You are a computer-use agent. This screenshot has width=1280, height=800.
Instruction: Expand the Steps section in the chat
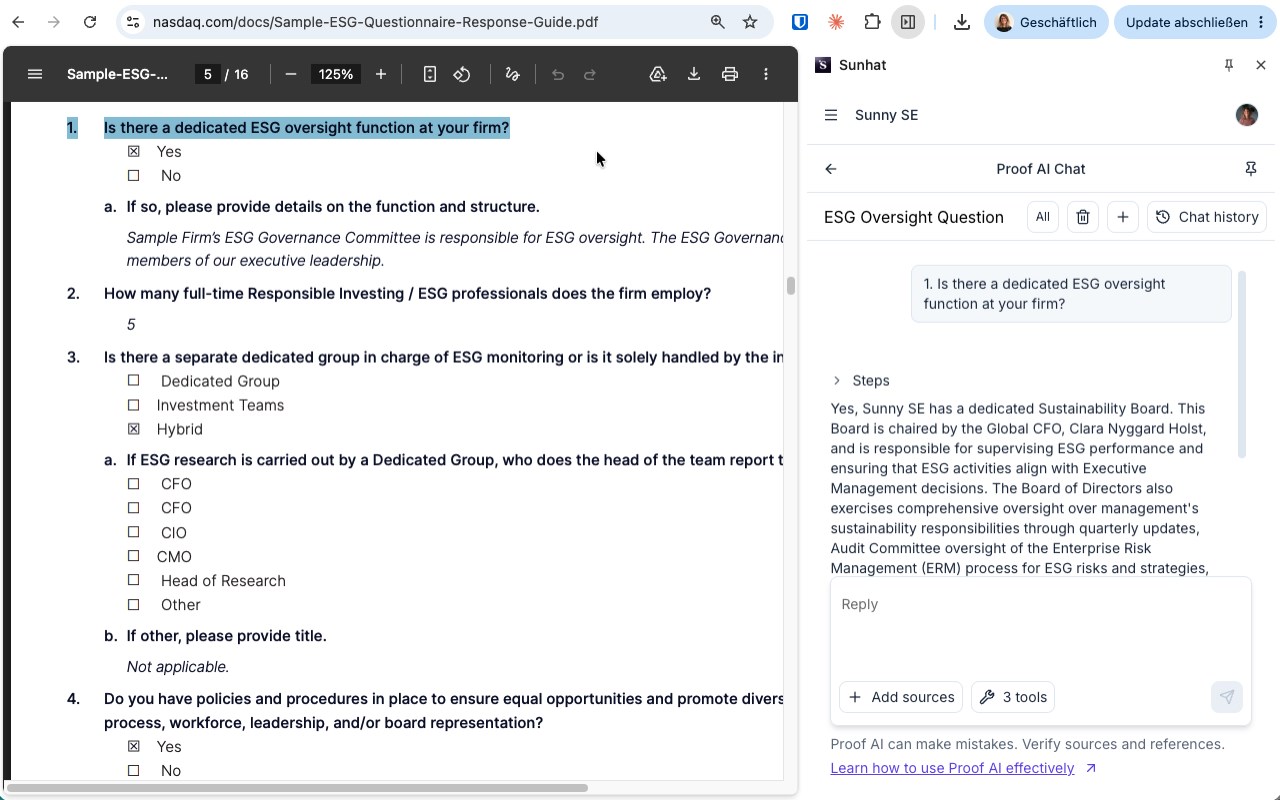pyautogui.click(x=861, y=381)
